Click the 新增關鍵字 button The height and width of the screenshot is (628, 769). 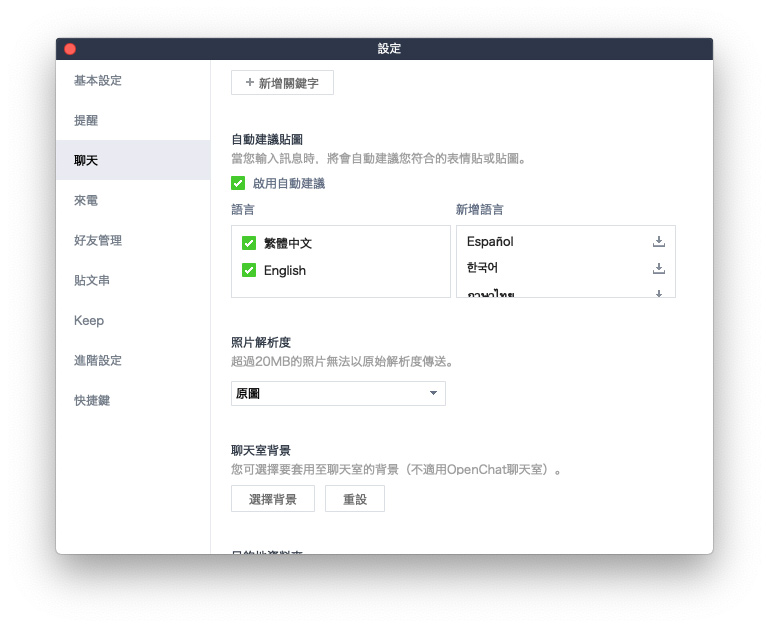click(282, 83)
